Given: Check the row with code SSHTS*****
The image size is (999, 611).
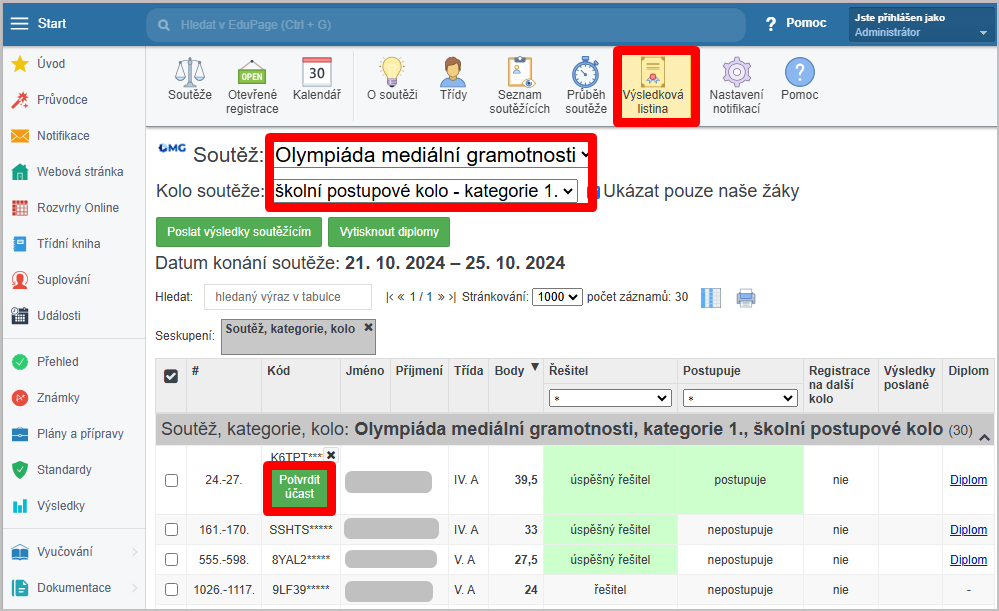Looking at the screenshot, I should pos(171,529).
